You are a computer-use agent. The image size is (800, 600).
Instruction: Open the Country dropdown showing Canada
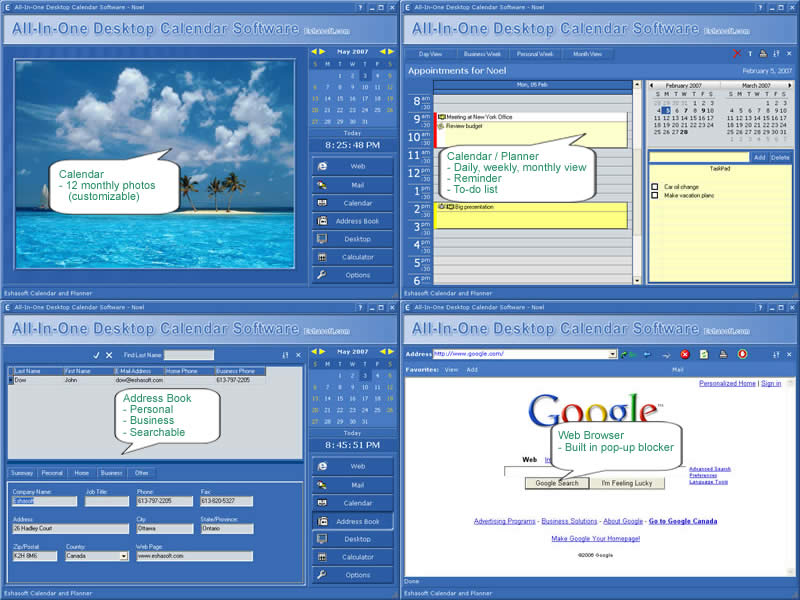(124, 555)
